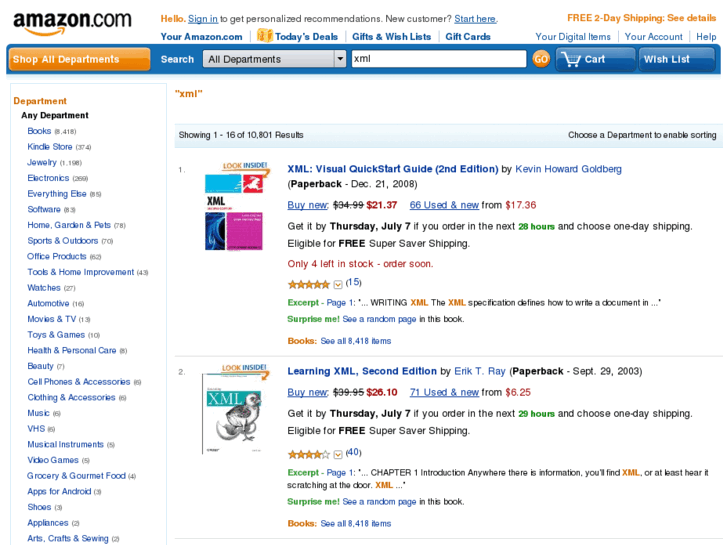Filter by Movies & TV
This screenshot has height=545, width=727.
[51, 319]
